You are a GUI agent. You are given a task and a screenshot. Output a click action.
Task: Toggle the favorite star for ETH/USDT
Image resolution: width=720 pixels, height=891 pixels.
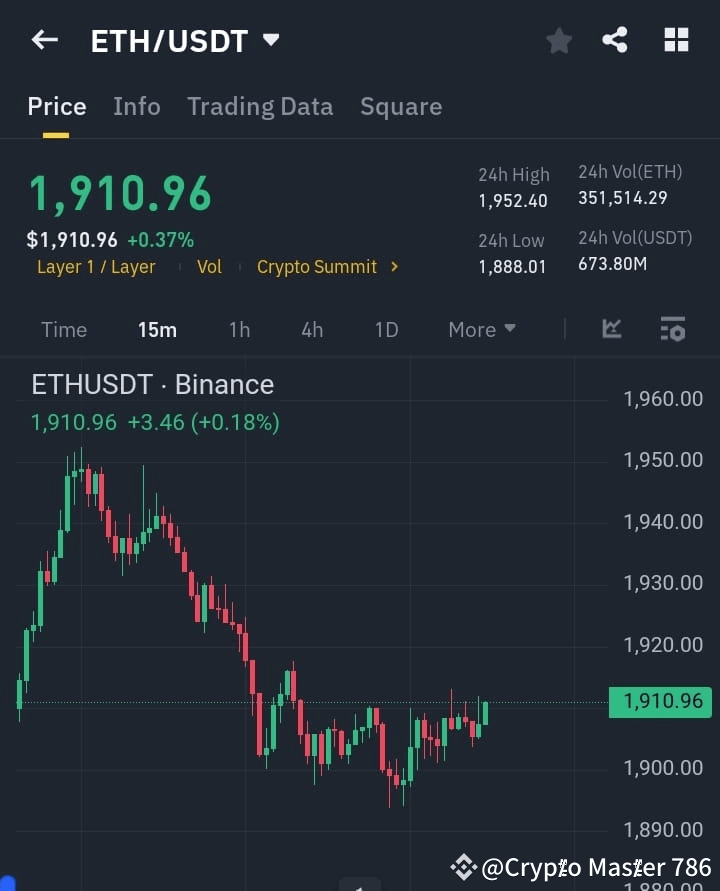558,40
